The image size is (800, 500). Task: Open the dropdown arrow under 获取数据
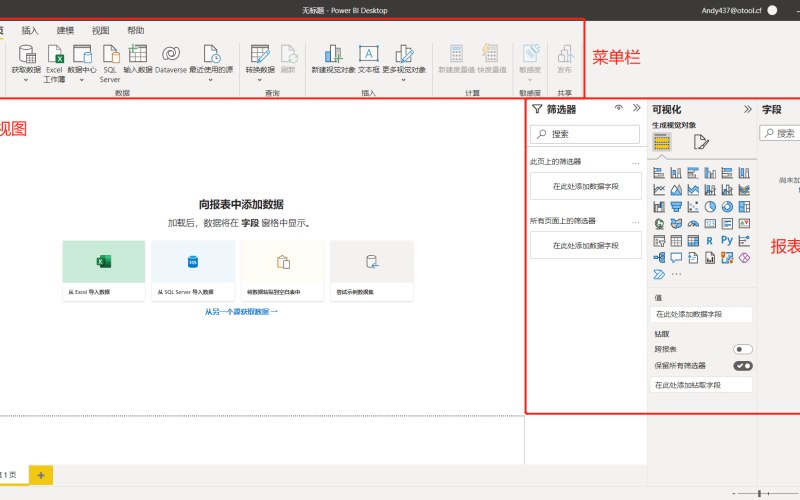pyautogui.click(x=26, y=80)
